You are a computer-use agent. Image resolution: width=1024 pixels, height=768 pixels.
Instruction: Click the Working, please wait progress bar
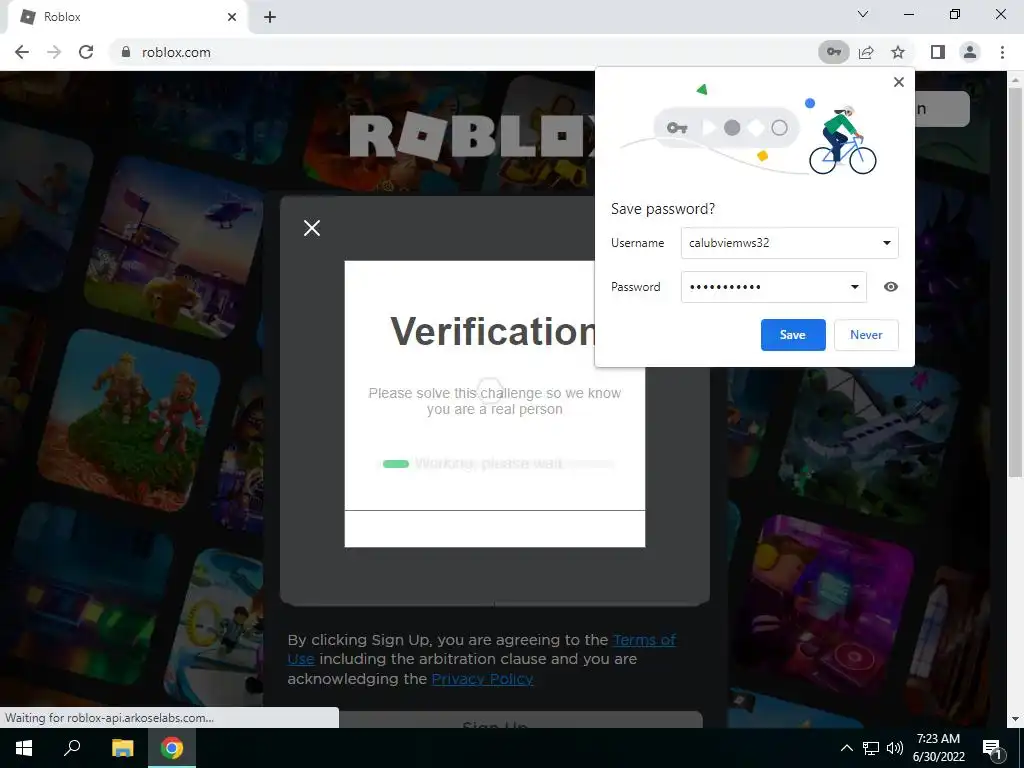coord(496,464)
